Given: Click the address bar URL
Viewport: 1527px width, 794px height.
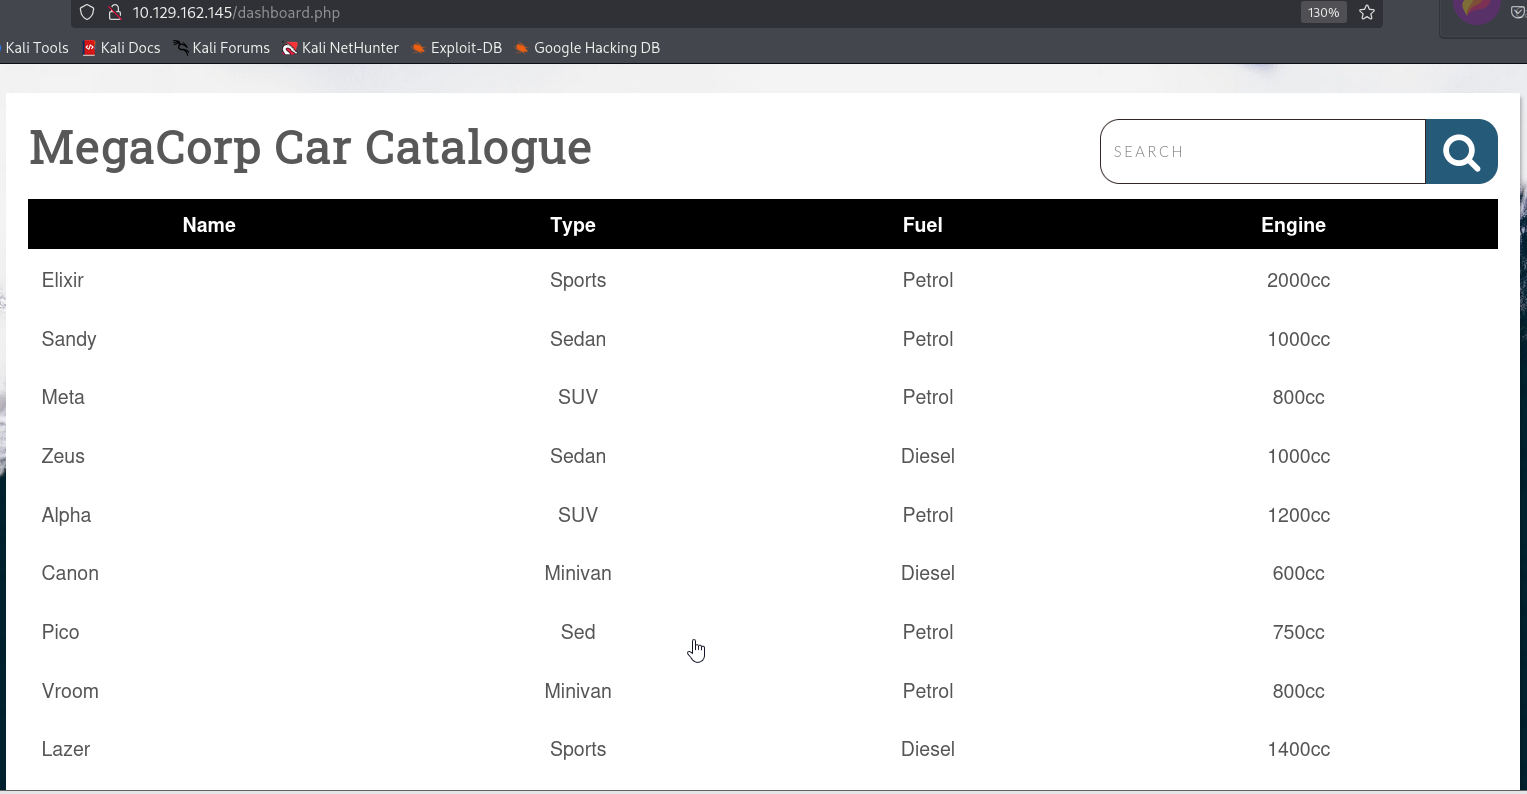Looking at the screenshot, I should pyautogui.click(x=236, y=13).
